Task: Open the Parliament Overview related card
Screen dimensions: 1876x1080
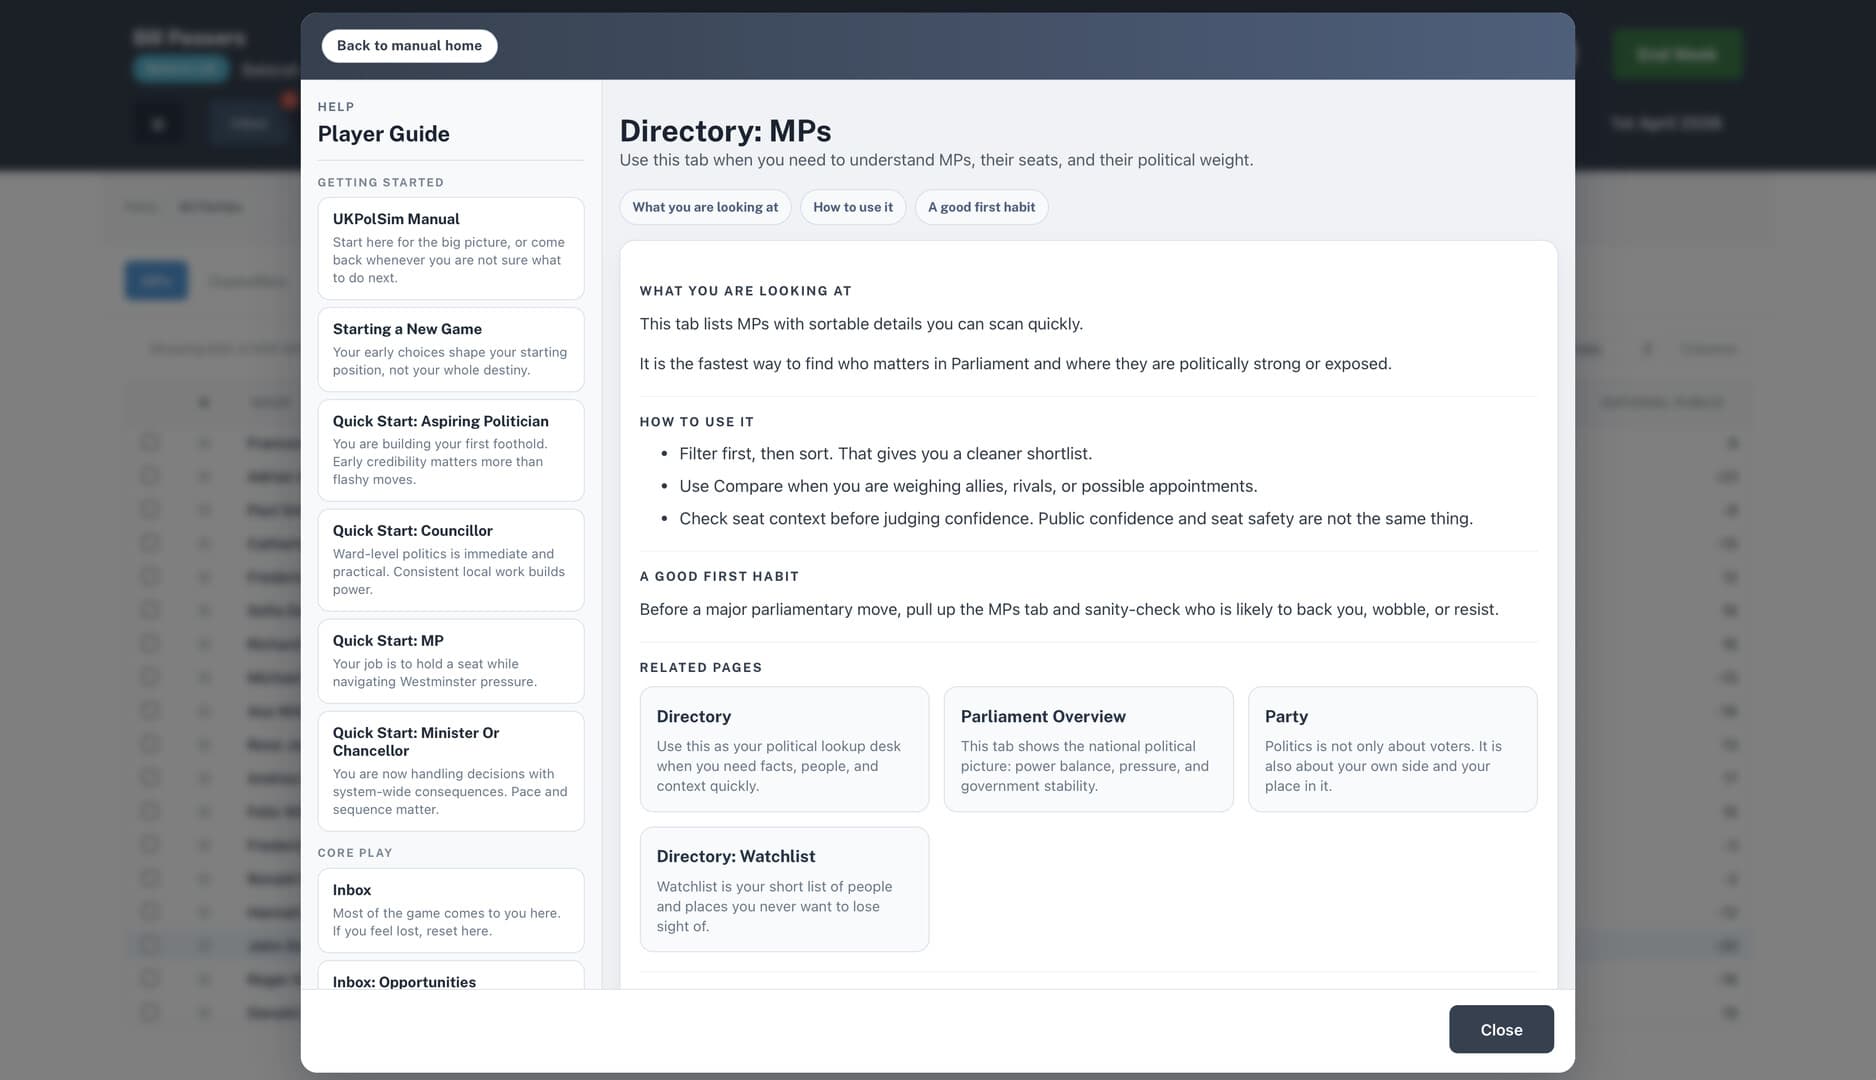Action: [x=1088, y=749]
